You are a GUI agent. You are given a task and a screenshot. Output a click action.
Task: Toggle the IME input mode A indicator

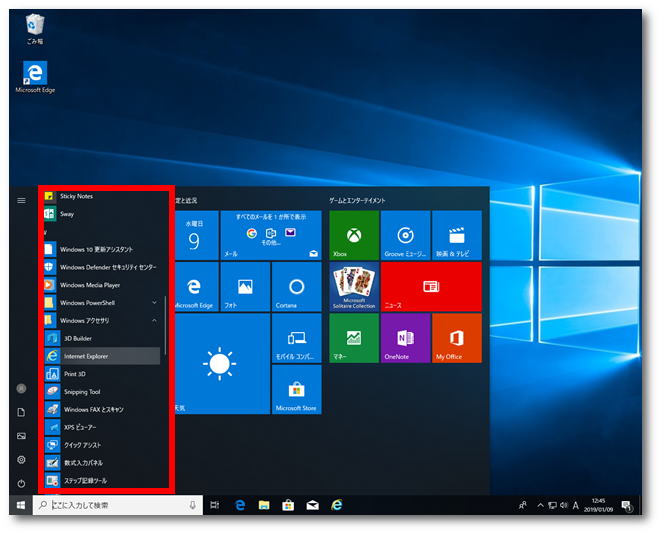(576, 505)
